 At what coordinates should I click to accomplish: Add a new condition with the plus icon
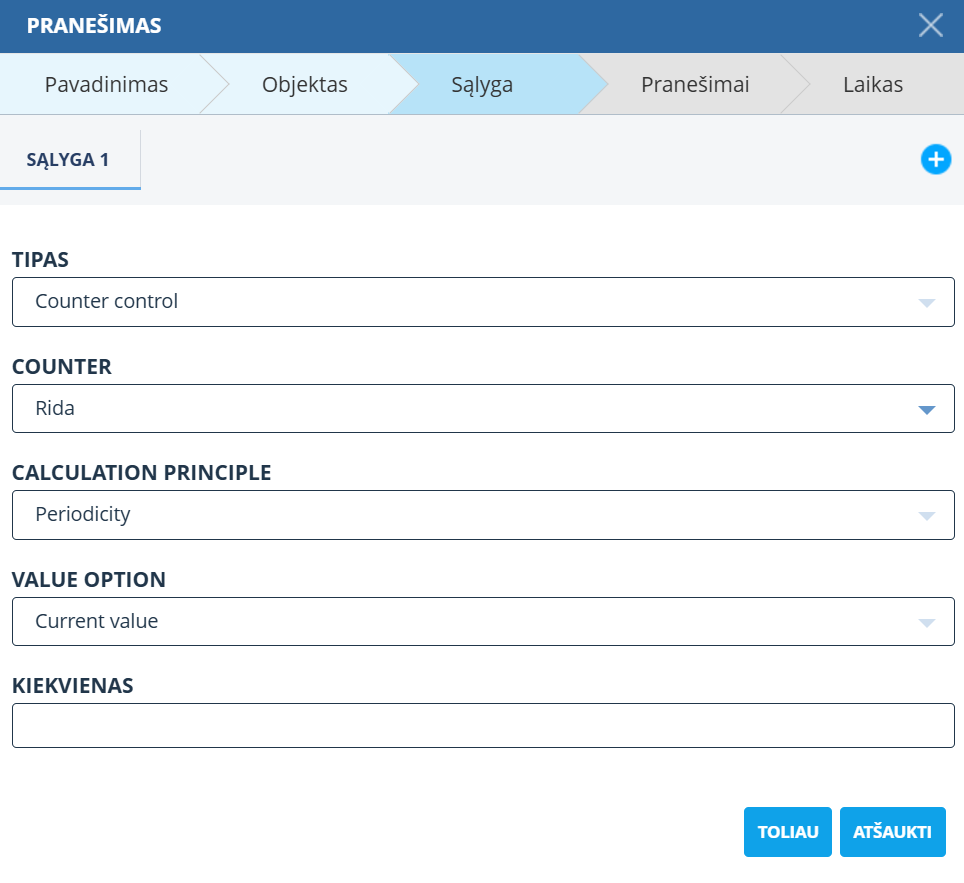pos(935,159)
